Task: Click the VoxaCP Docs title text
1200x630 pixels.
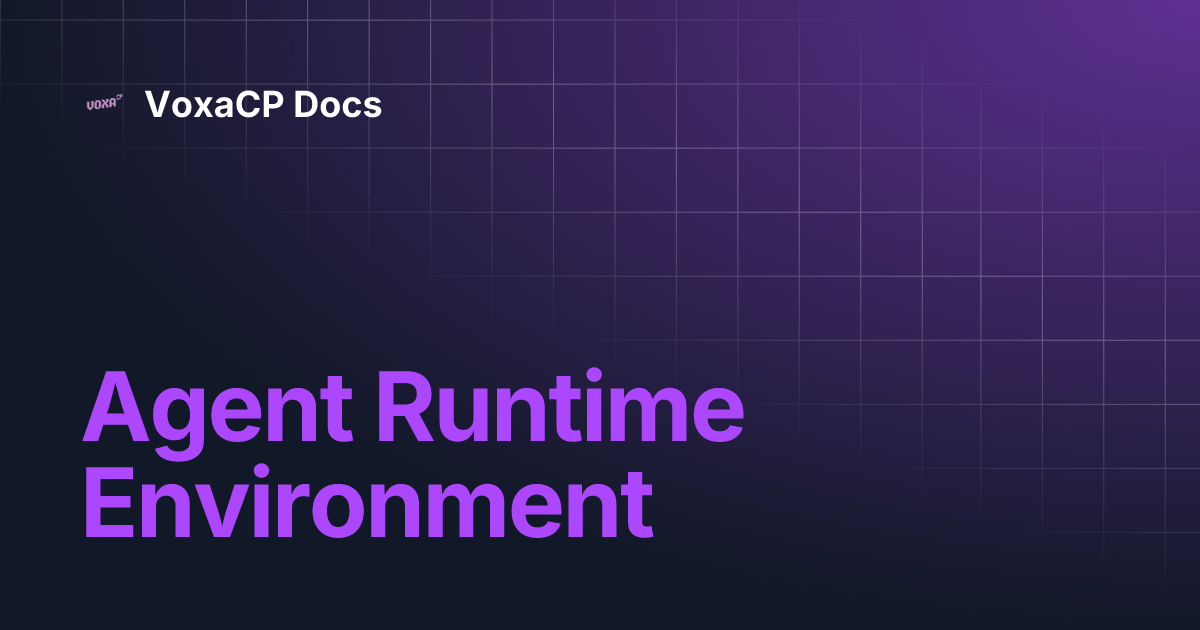Action: pos(263,104)
